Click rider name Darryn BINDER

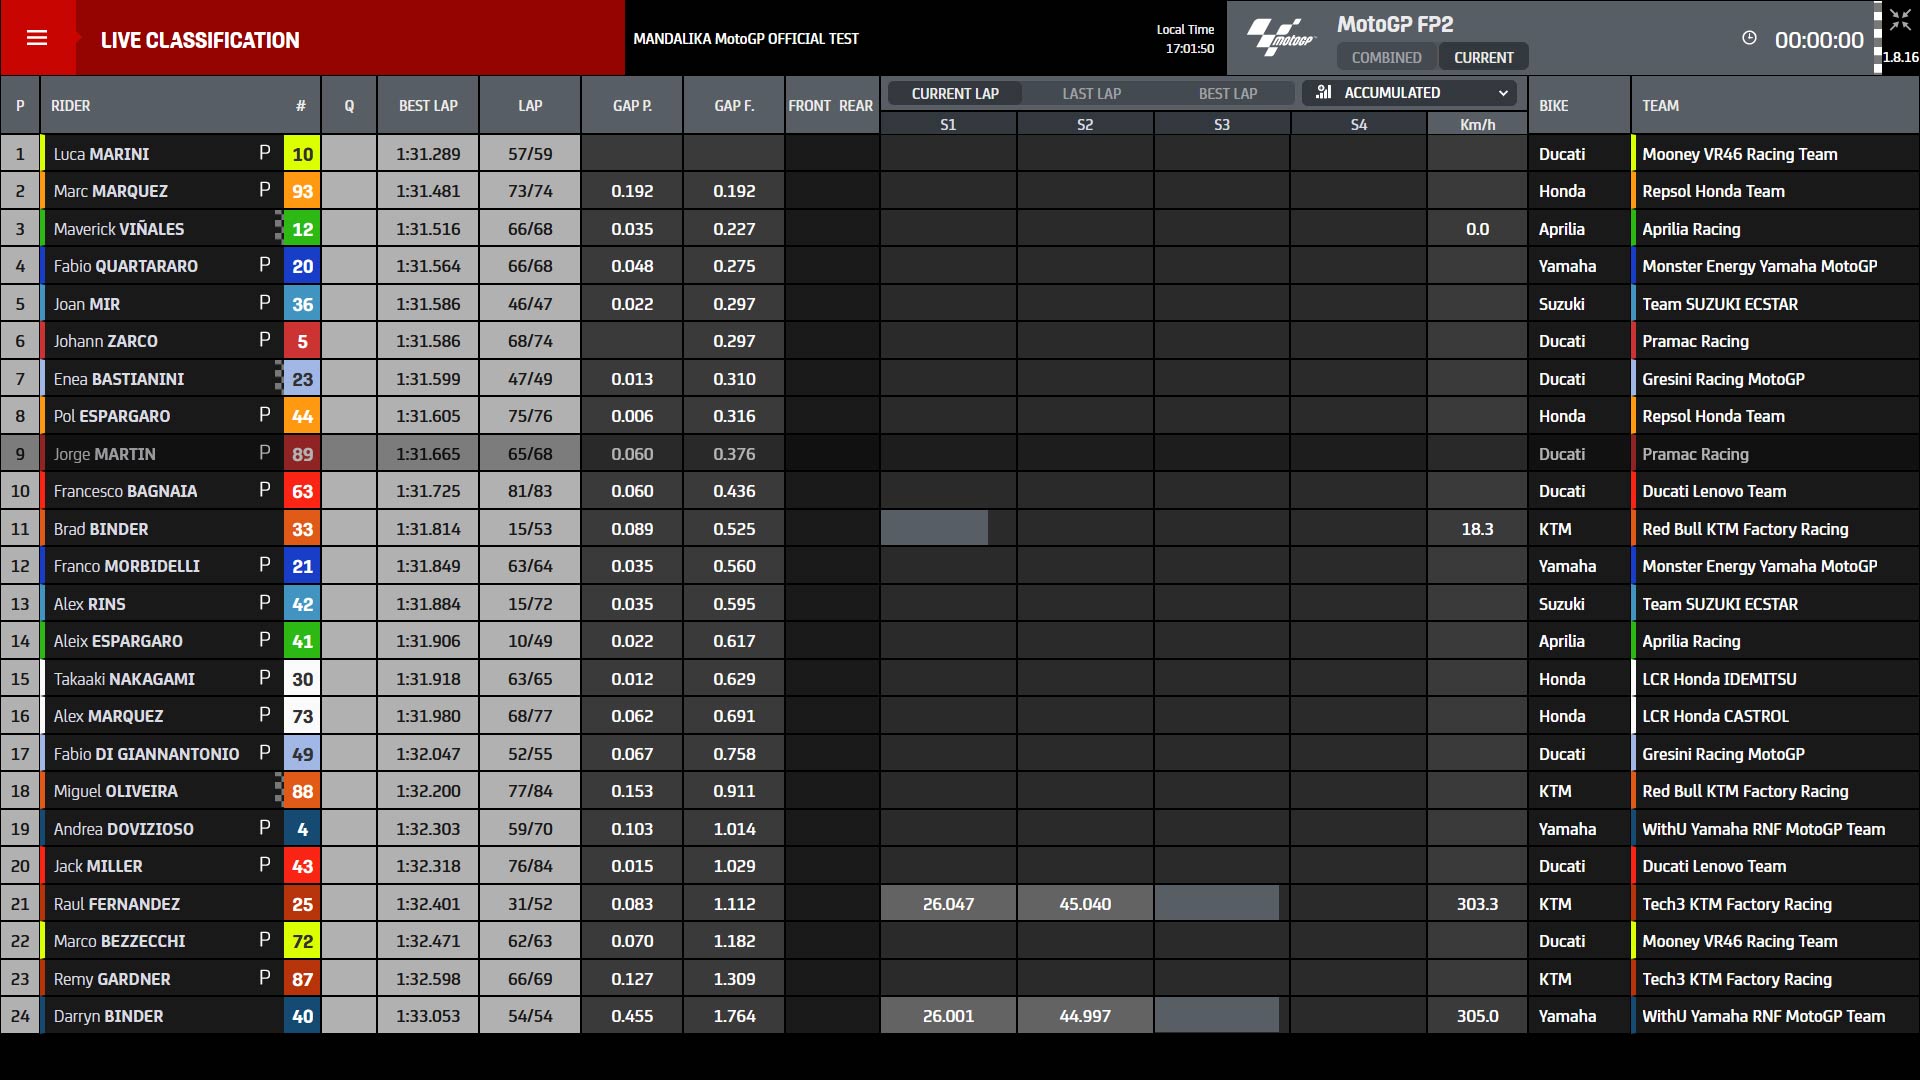tap(108, 1016)
